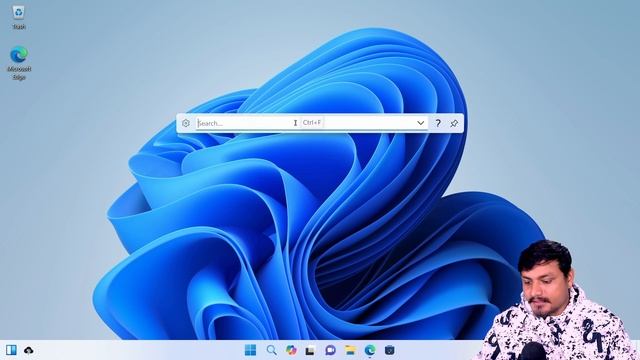Open Task View in the taskbar
Image resolution: width=640 pixels, height=360 pixels.
coord(310,350)
